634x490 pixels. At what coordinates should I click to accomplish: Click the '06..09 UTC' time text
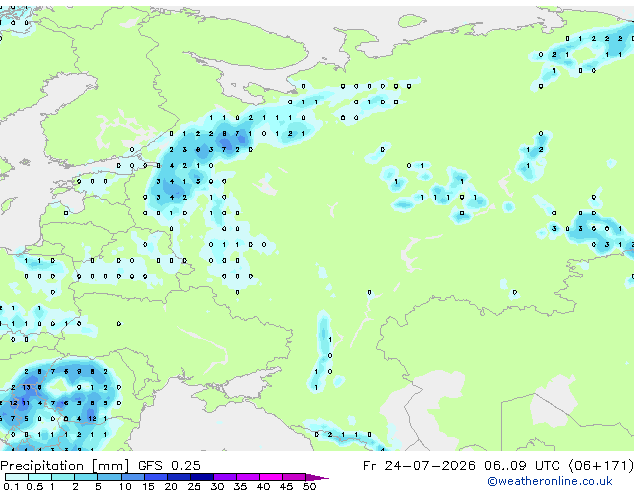point(524,466)
